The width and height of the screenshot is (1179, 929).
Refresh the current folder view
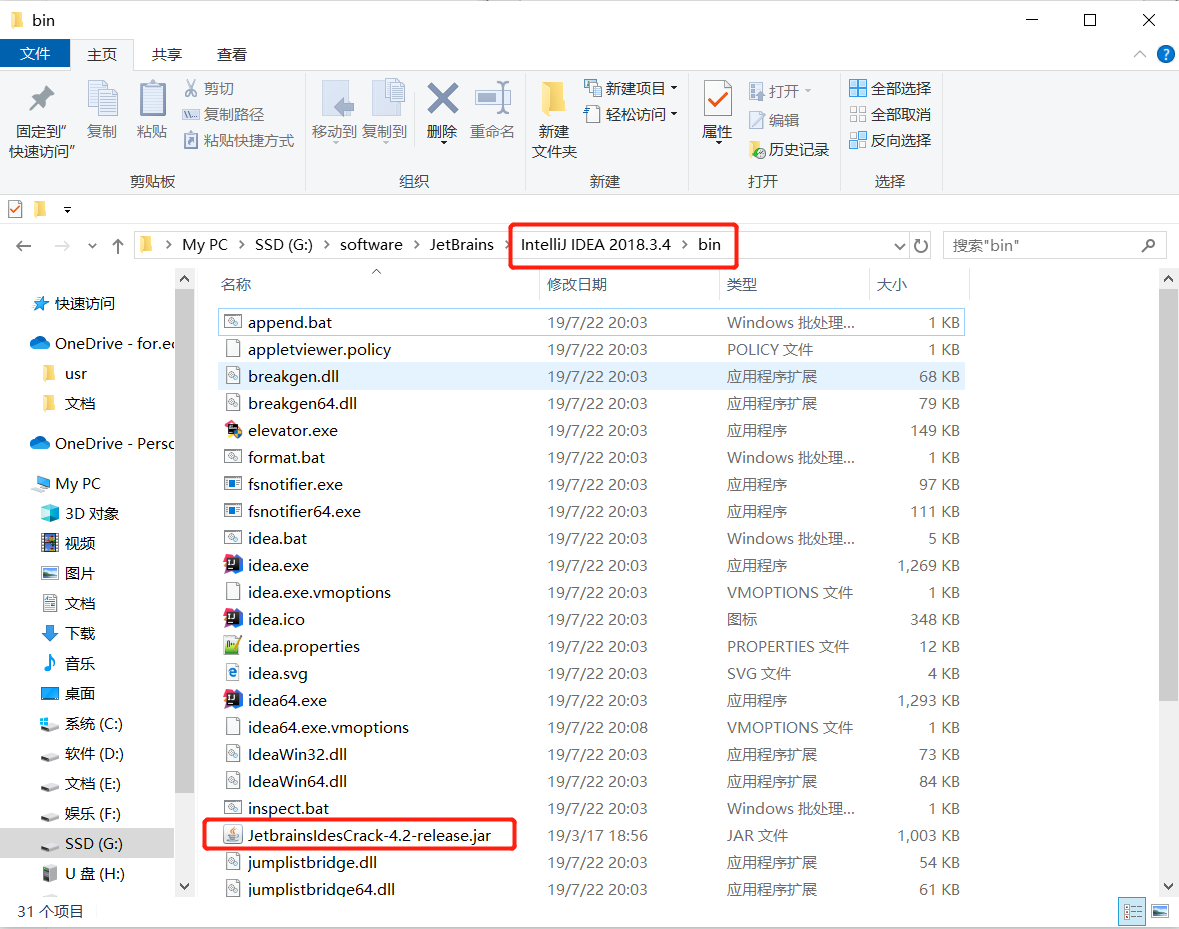(921, 246)
